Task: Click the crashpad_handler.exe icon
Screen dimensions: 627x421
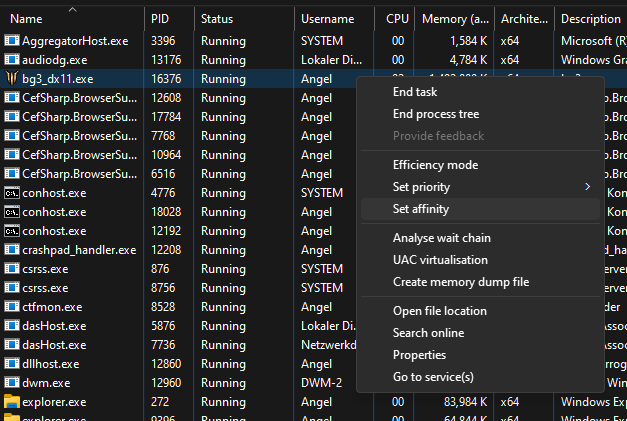Action: pos(11,249)
